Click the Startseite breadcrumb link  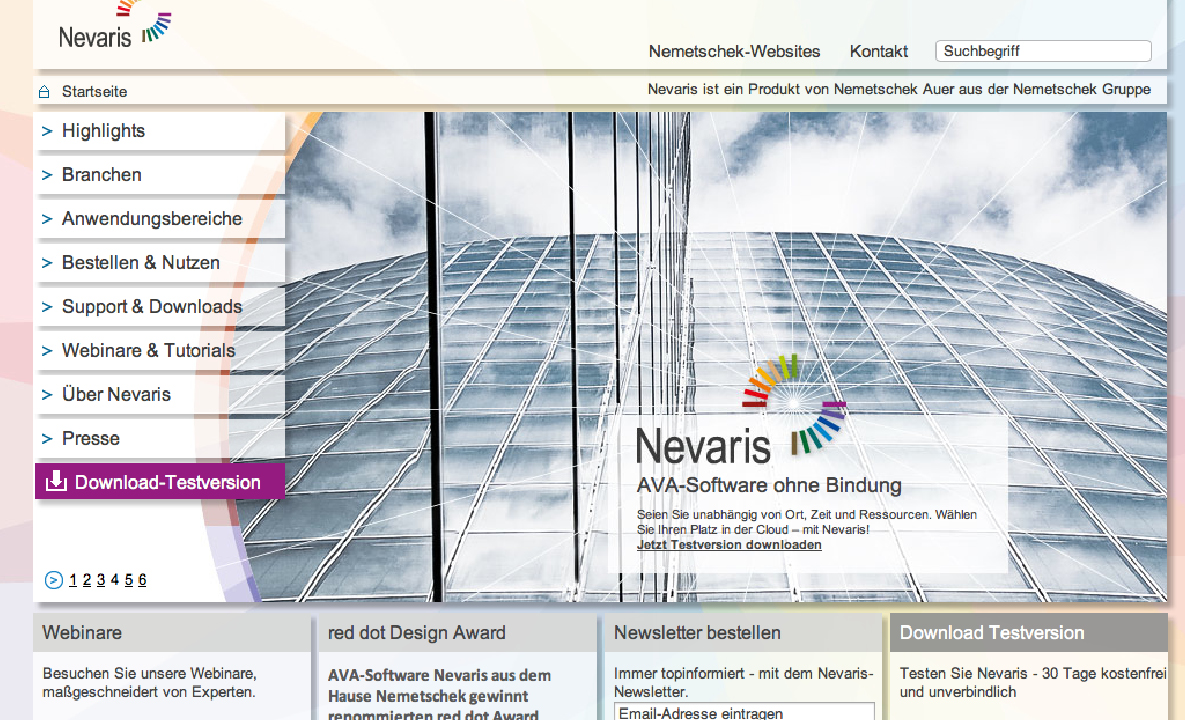pyautogui.click(x=94, y=91)
